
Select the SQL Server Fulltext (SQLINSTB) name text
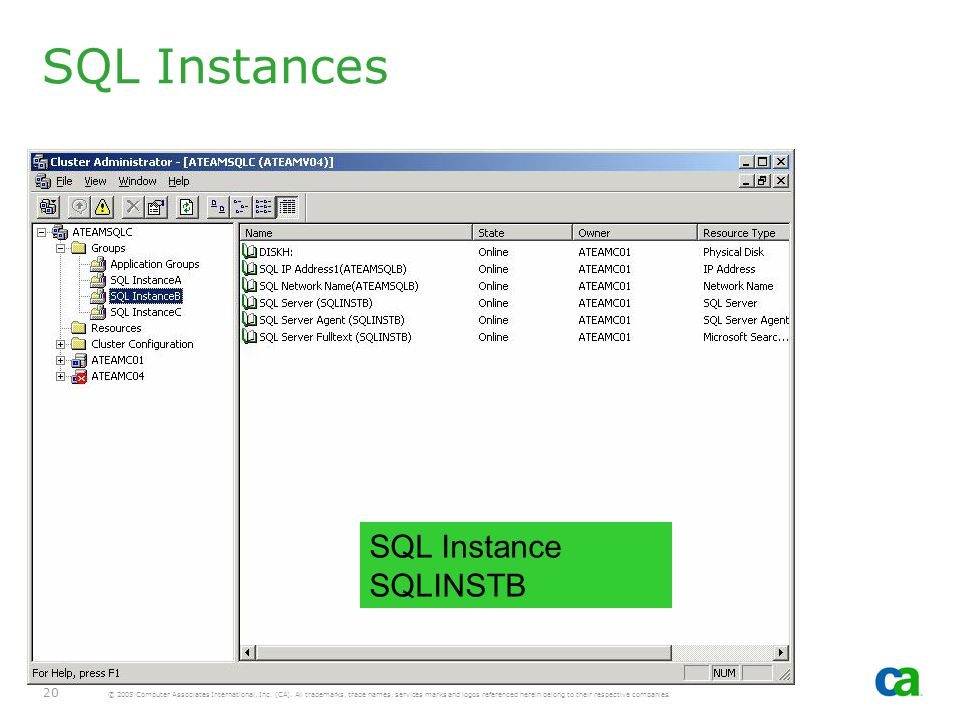pos(336,337)
